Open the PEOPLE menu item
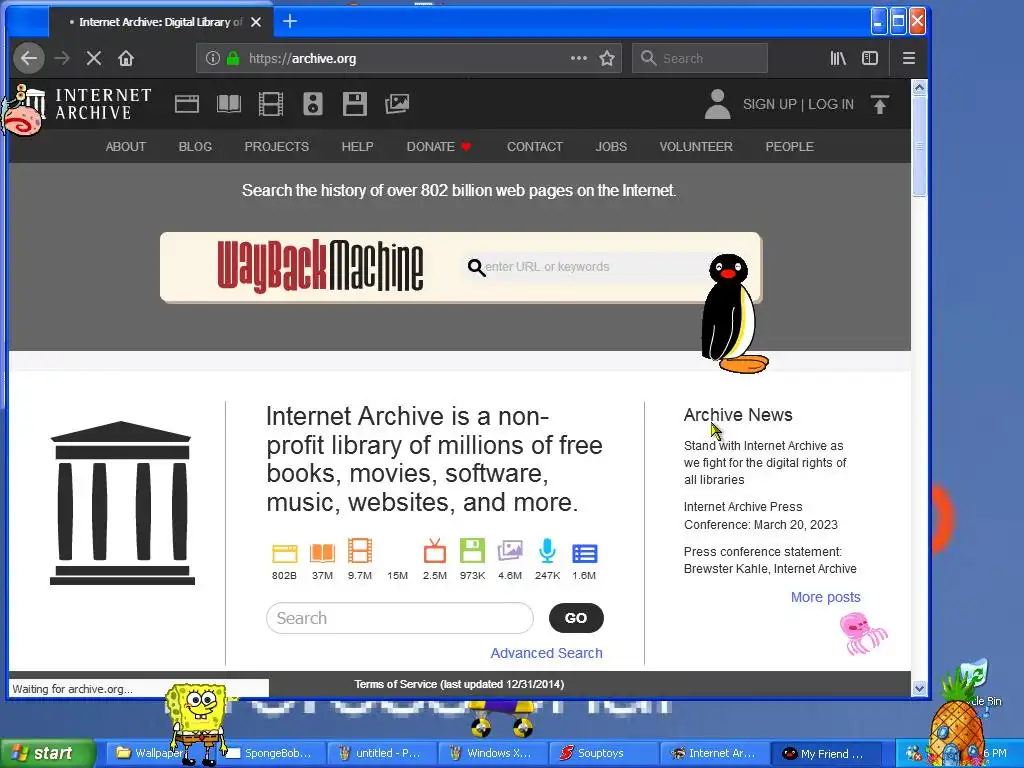The height and width of the screenshot is (768, 1024). click(x=790, y=146)
